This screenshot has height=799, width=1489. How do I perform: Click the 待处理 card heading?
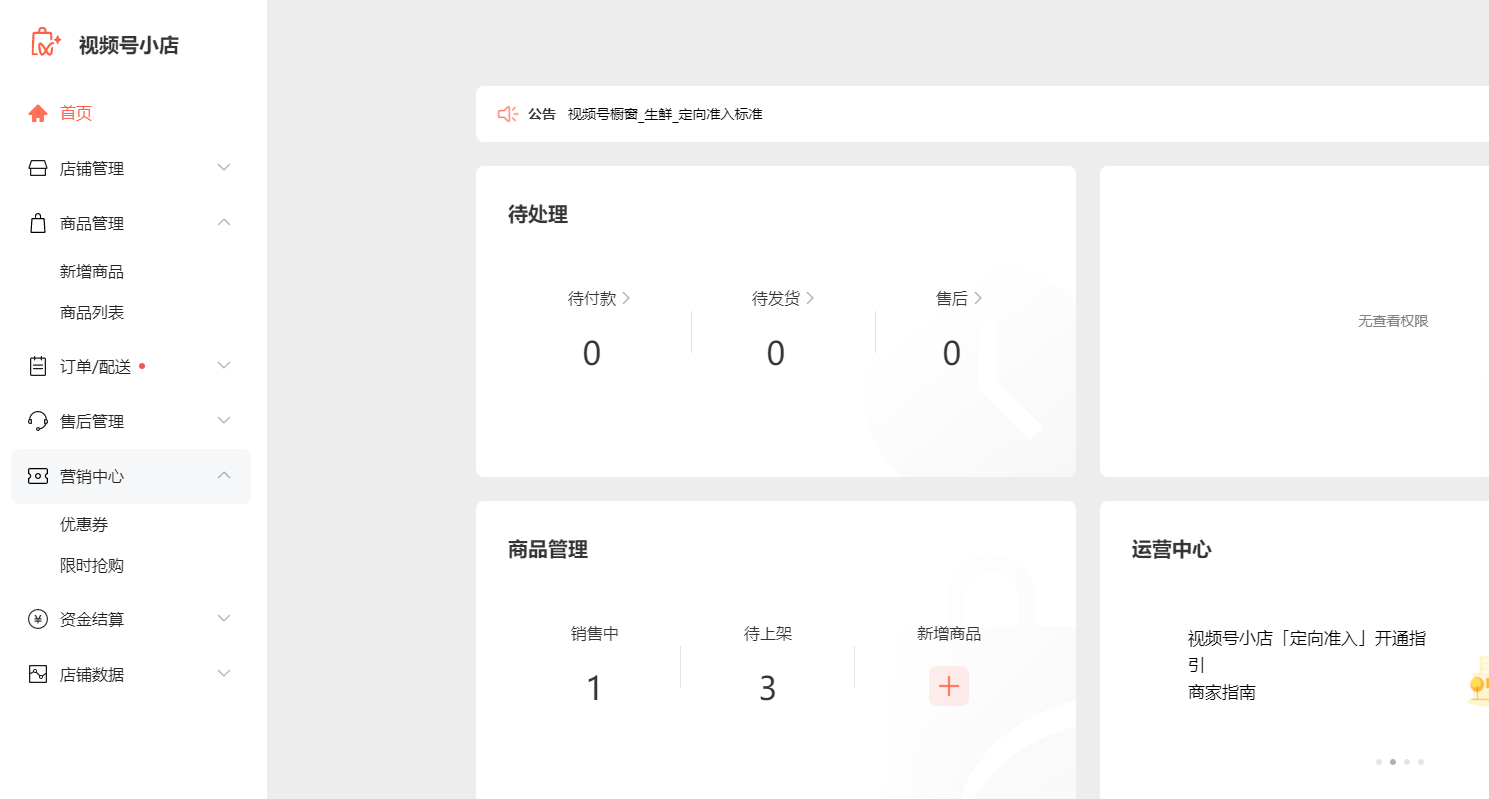tap(538, 214)
